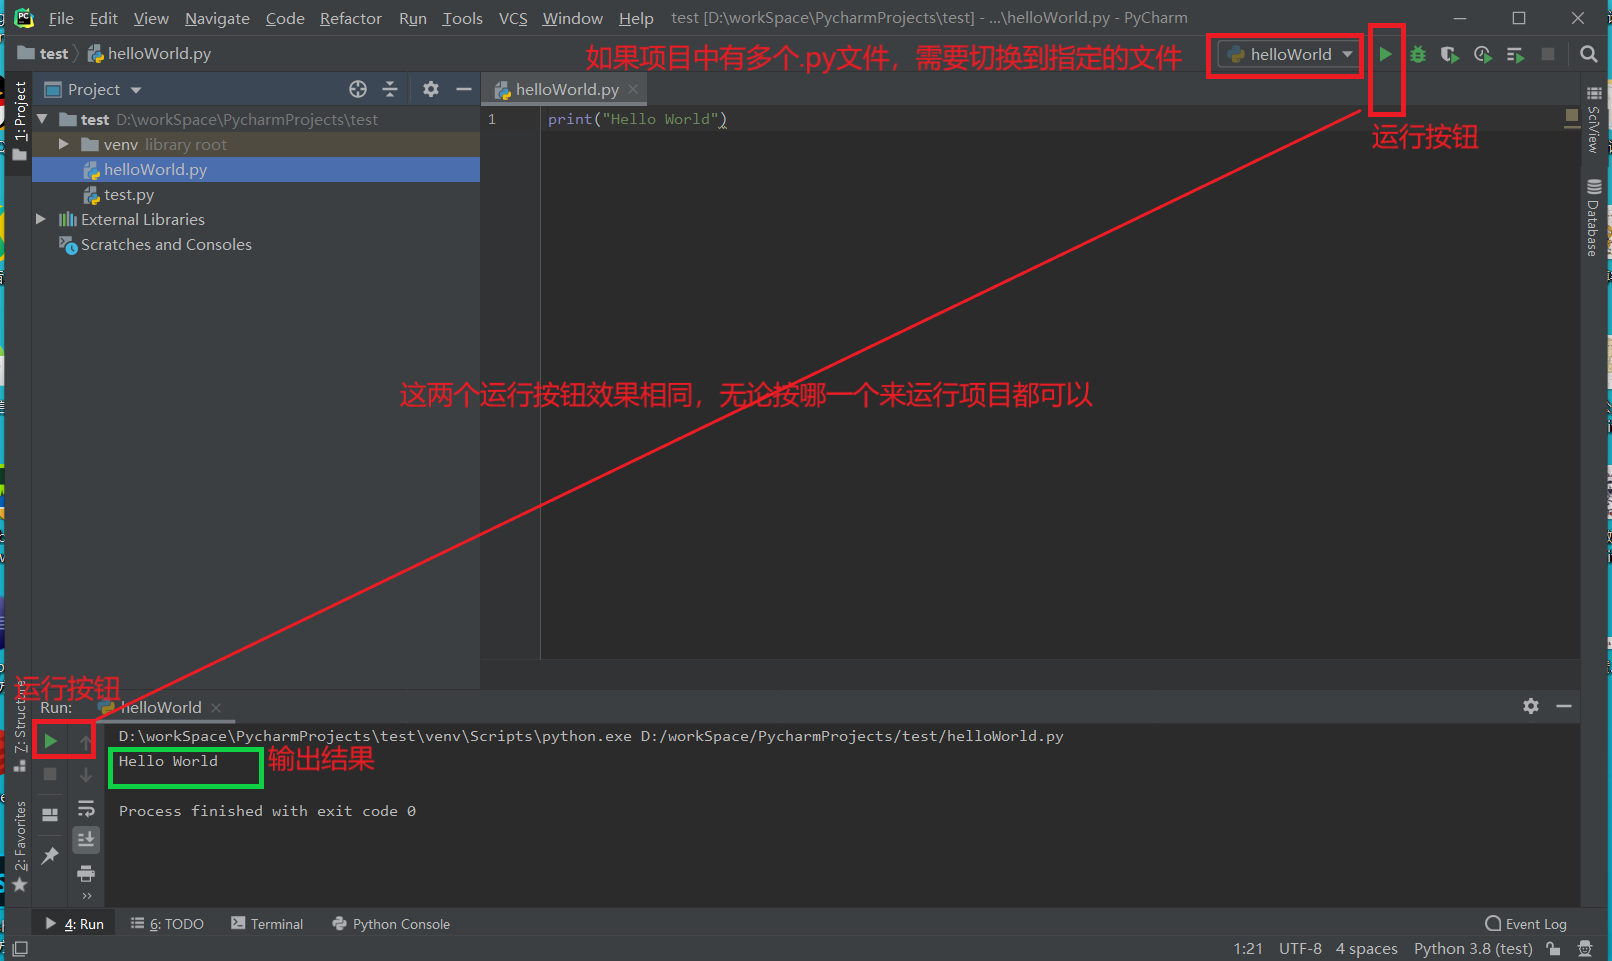Open the Terminal tool window
The image size is (1612, 961).
(267, 924)
